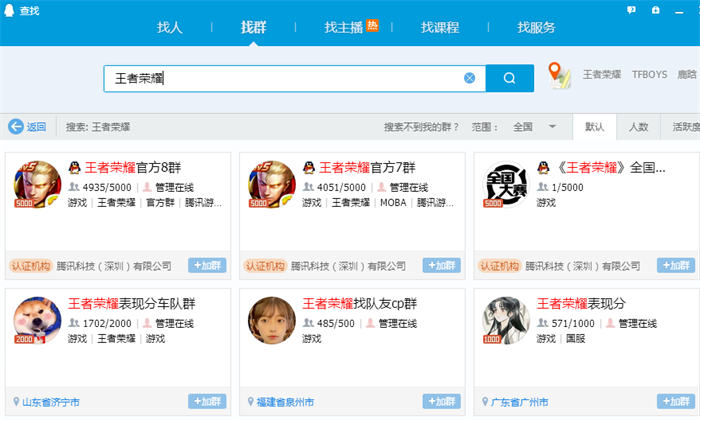Viewport: 701px width, 435px height.
Task: Click the TFBOYS hot search link
Action: coord(649,75)
